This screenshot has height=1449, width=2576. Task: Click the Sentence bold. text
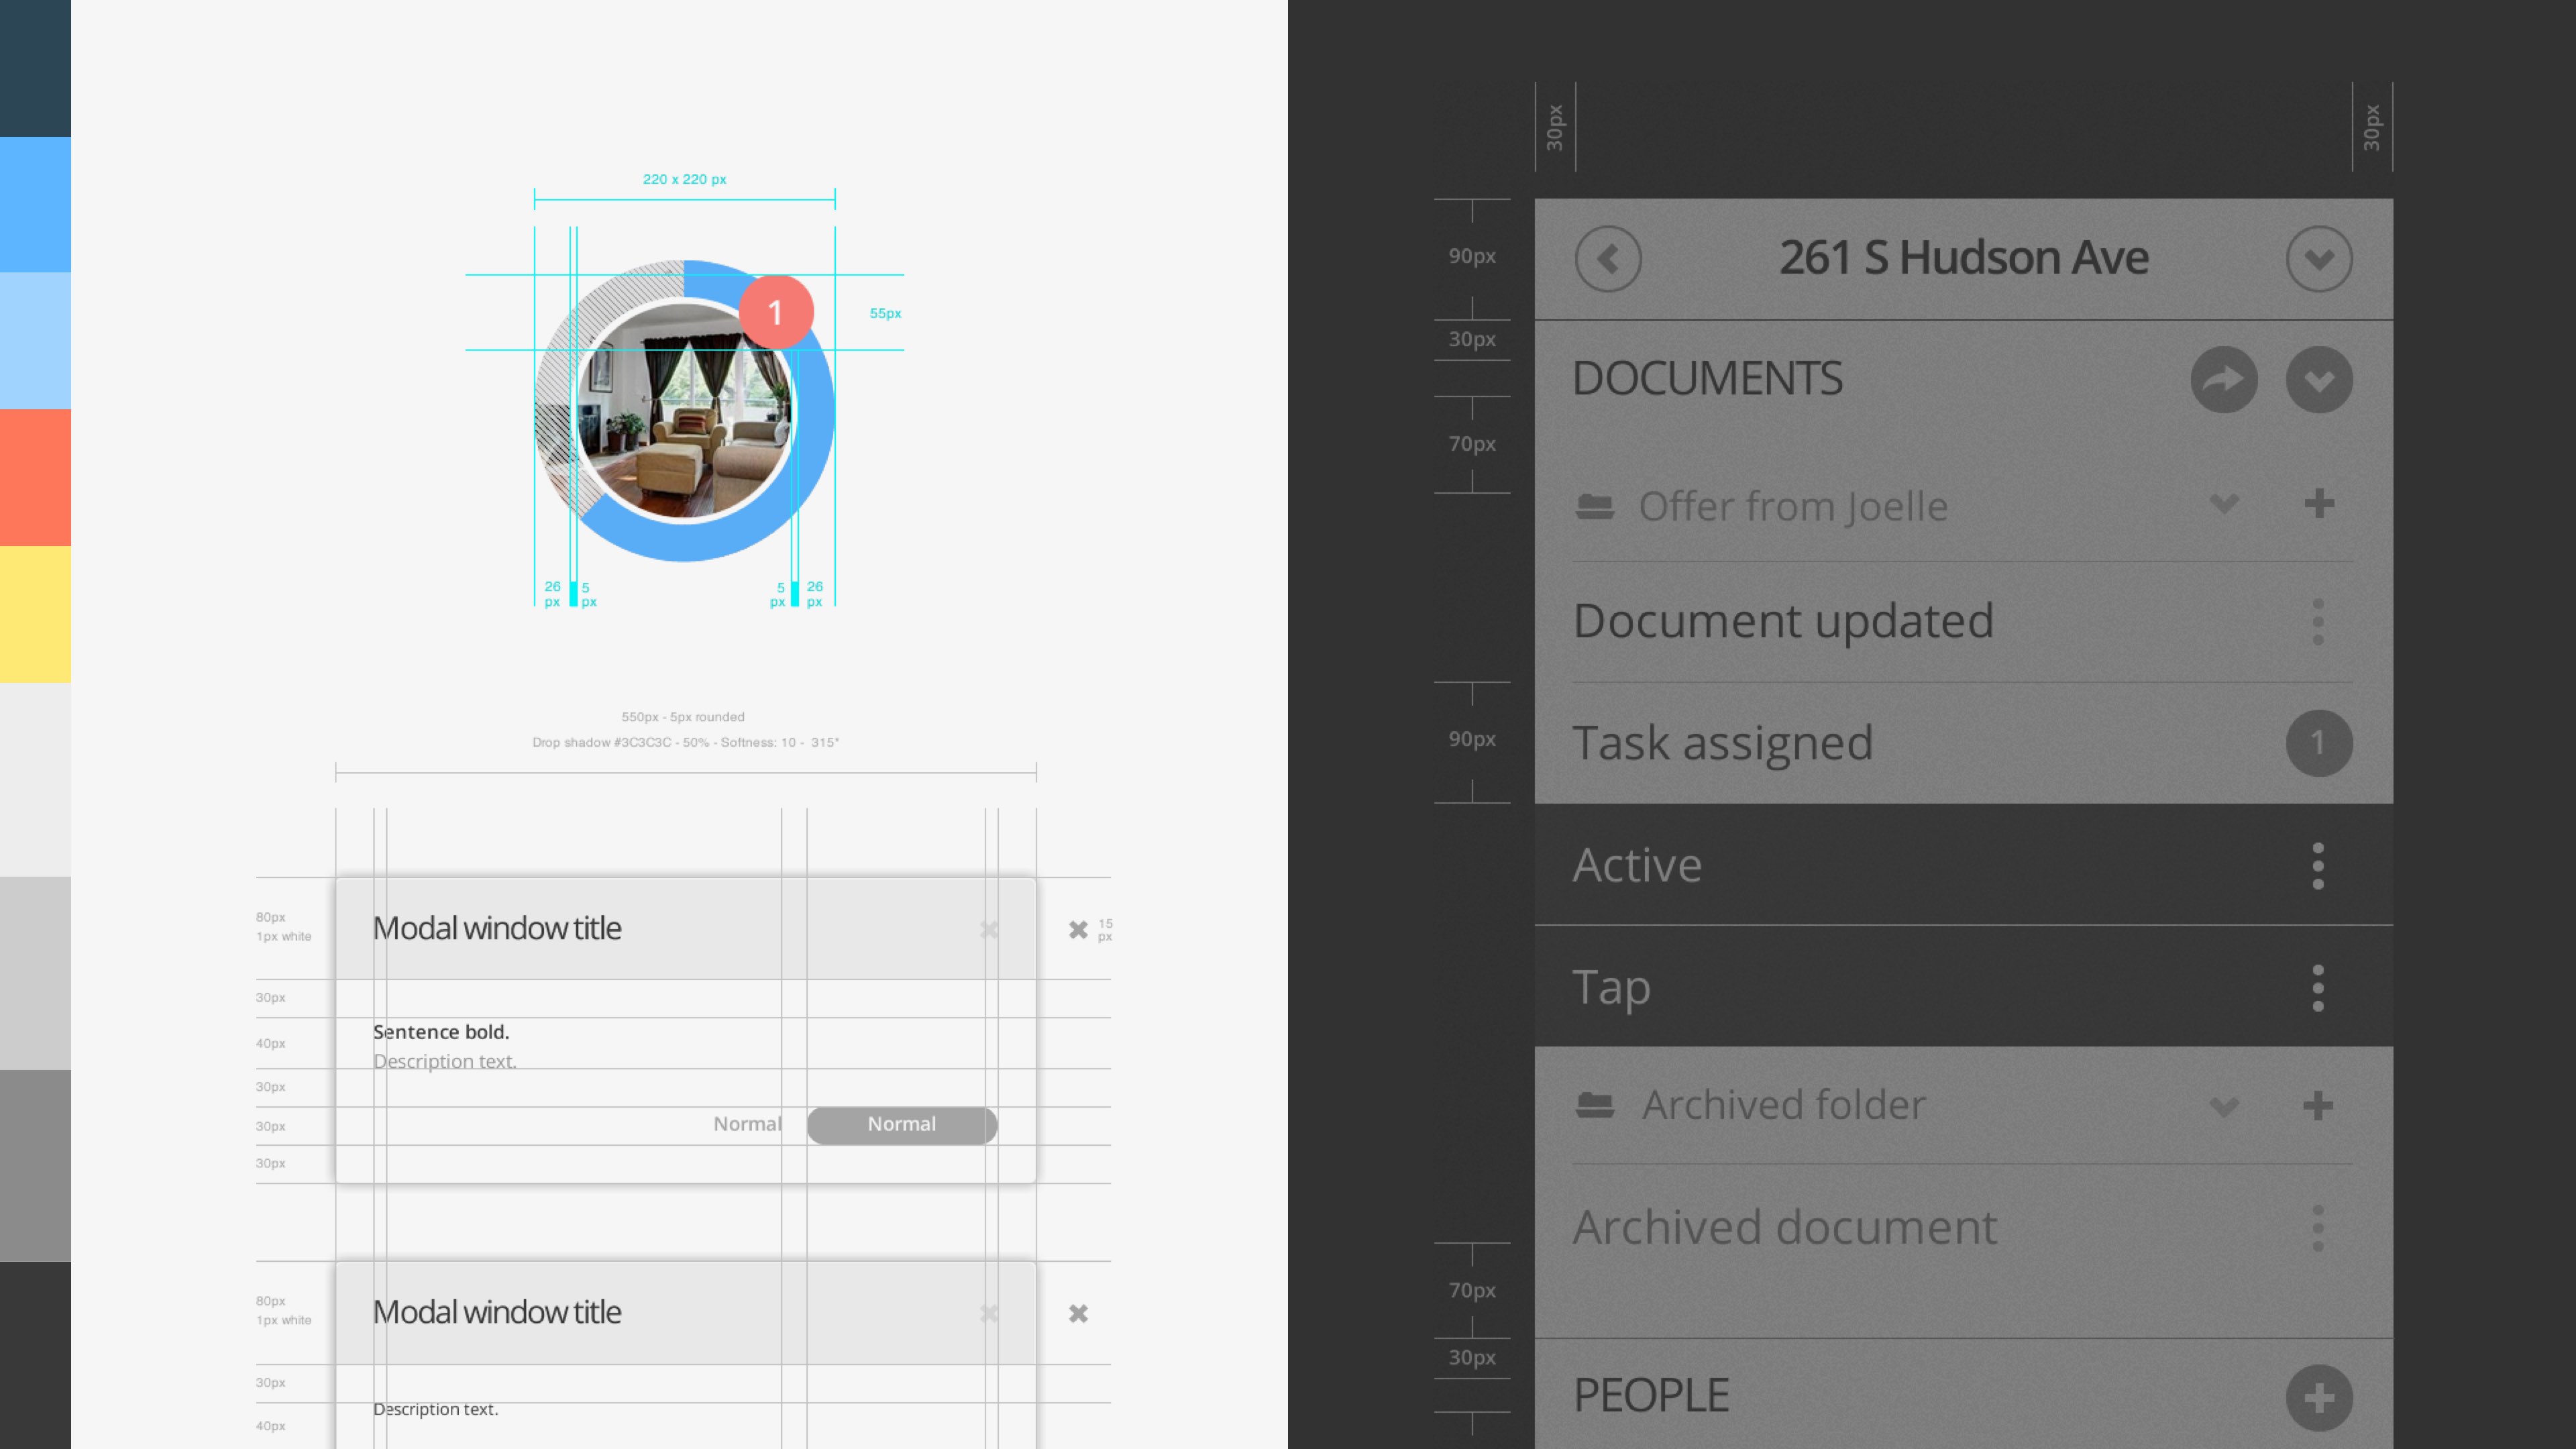pos(441,1032)
